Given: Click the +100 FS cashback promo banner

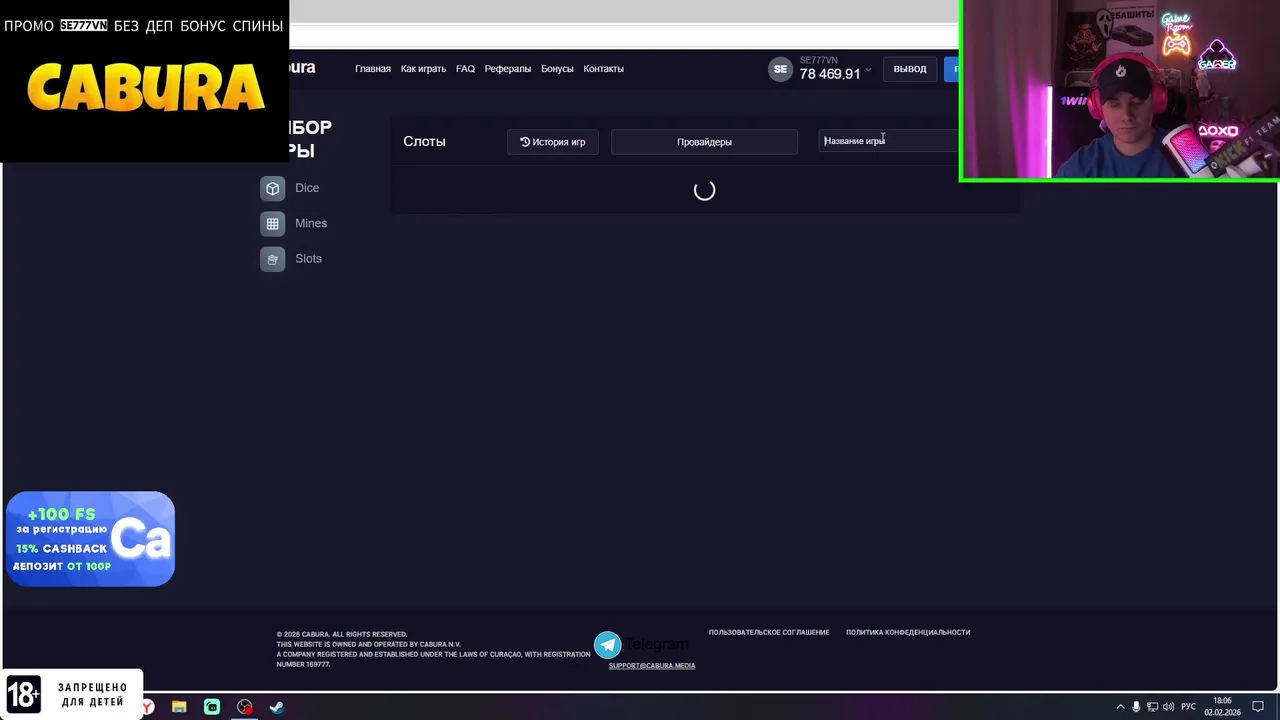Looking at the screenshot, I should point(90,539).
